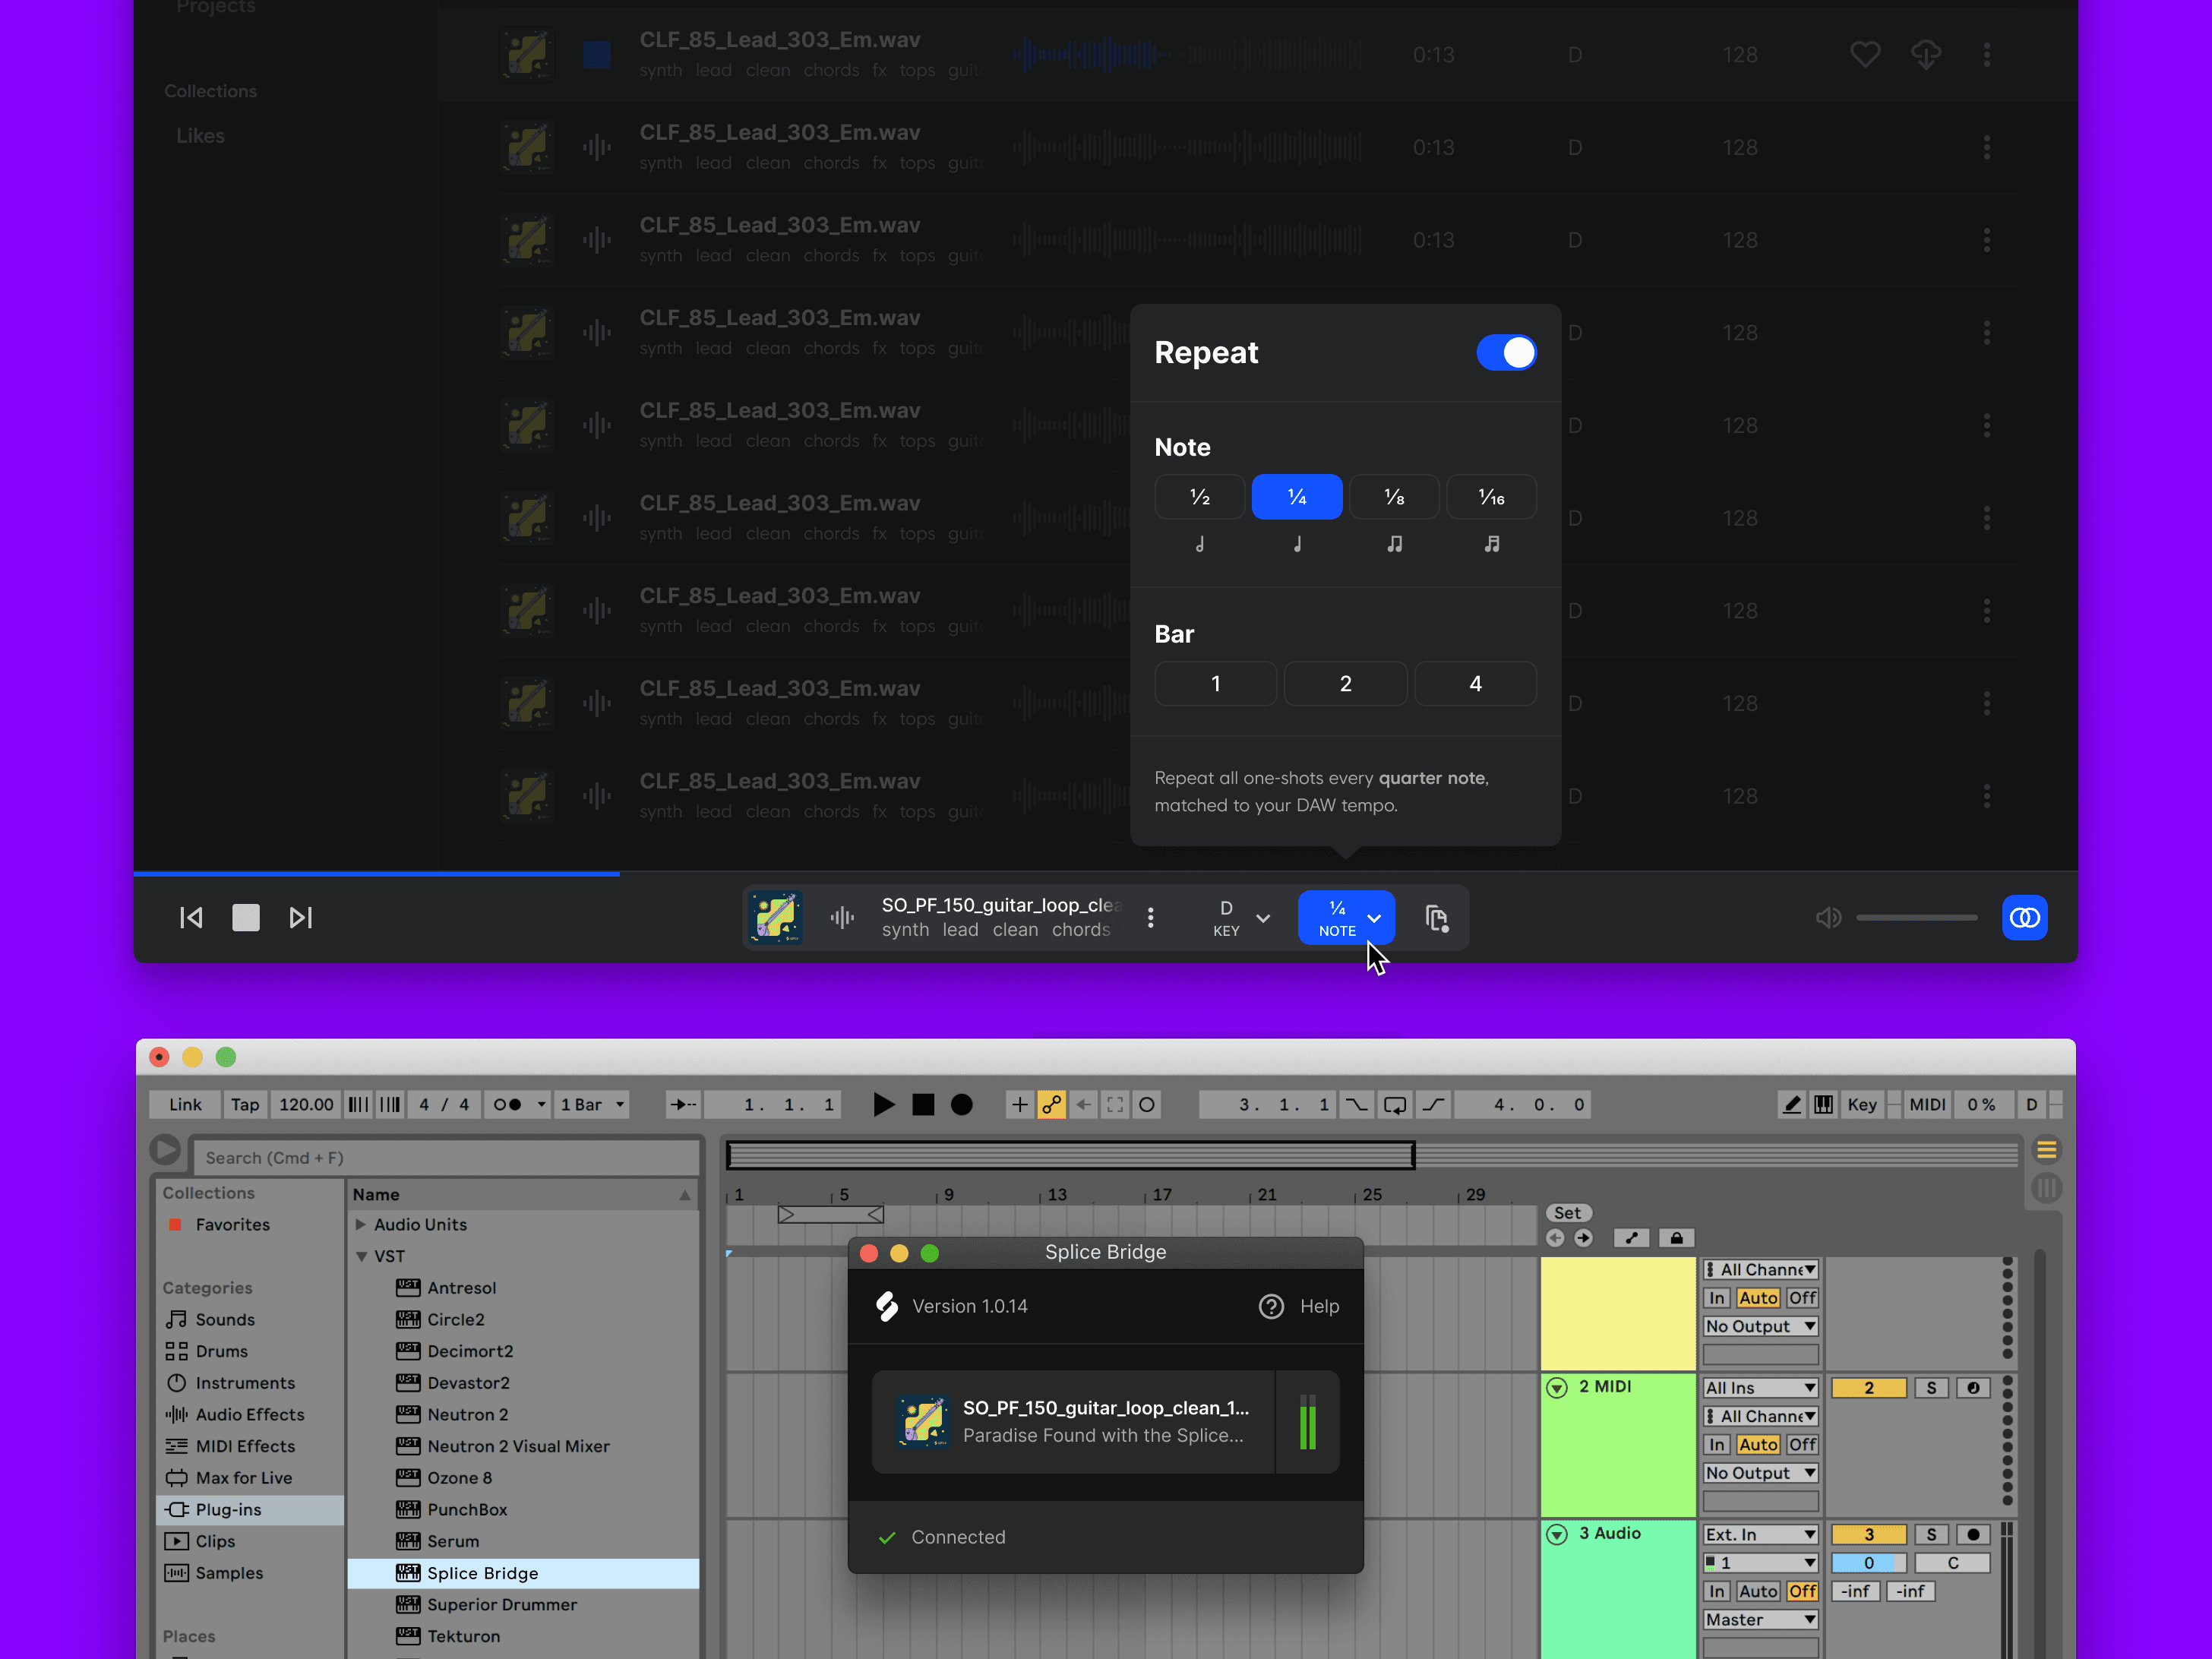This screenshot has height=1659, width=2212.
Task: Choose the 1/8 note repeat option
Action: (1394, 497)
